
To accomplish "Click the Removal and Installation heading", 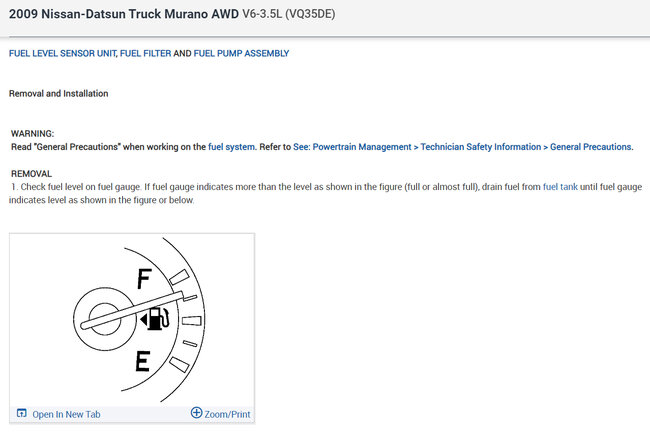I will pos(58,94).
